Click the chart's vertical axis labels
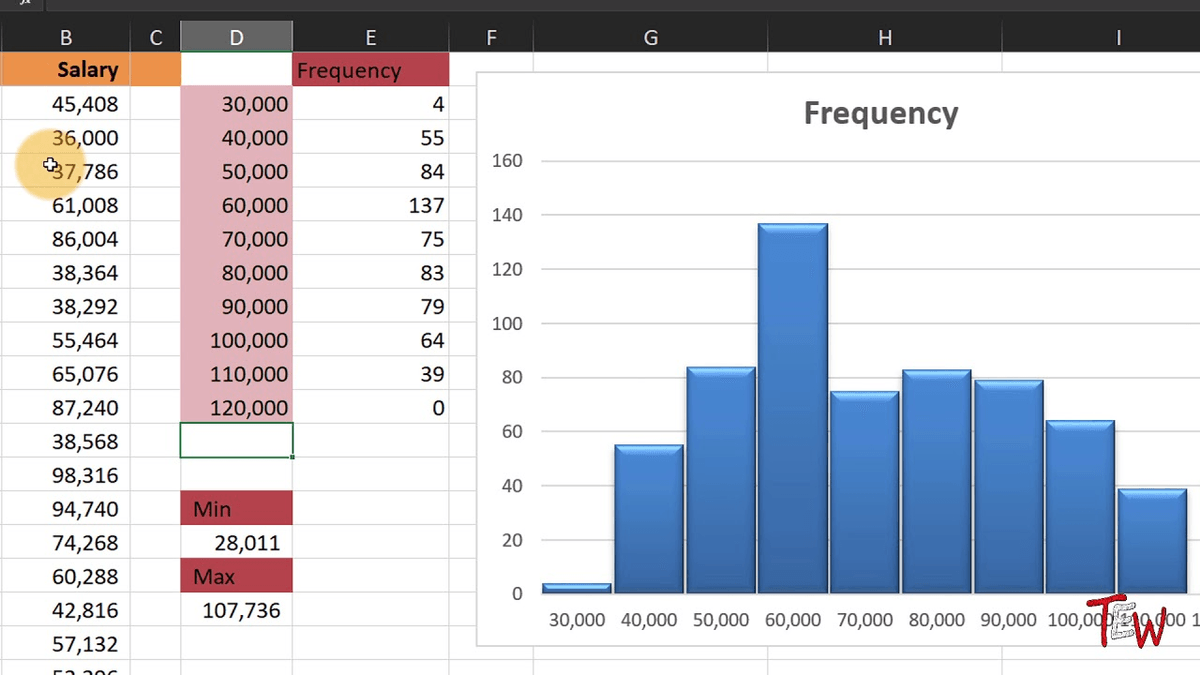1200x675 pixels. pyautogui.click(x=509, y=377)
